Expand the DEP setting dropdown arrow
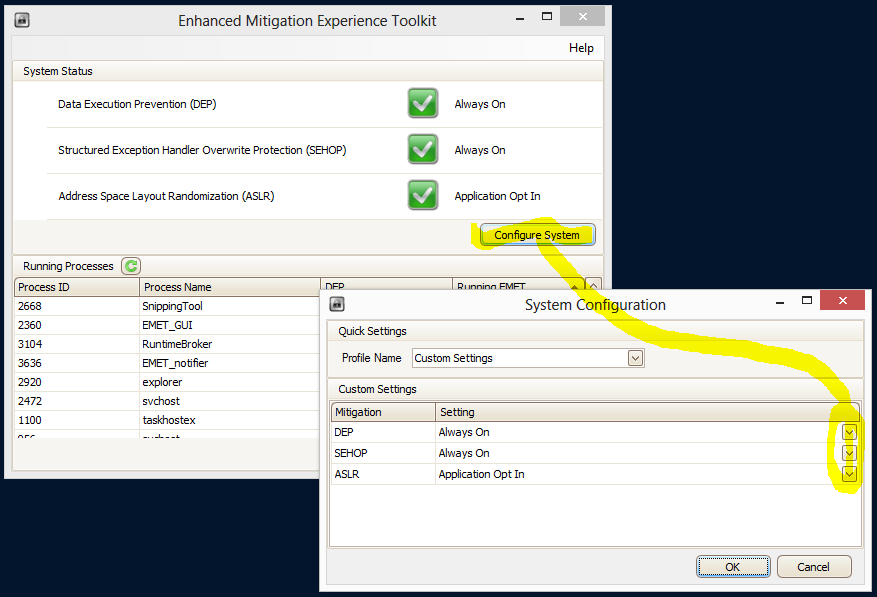 [x=849, y=432]
